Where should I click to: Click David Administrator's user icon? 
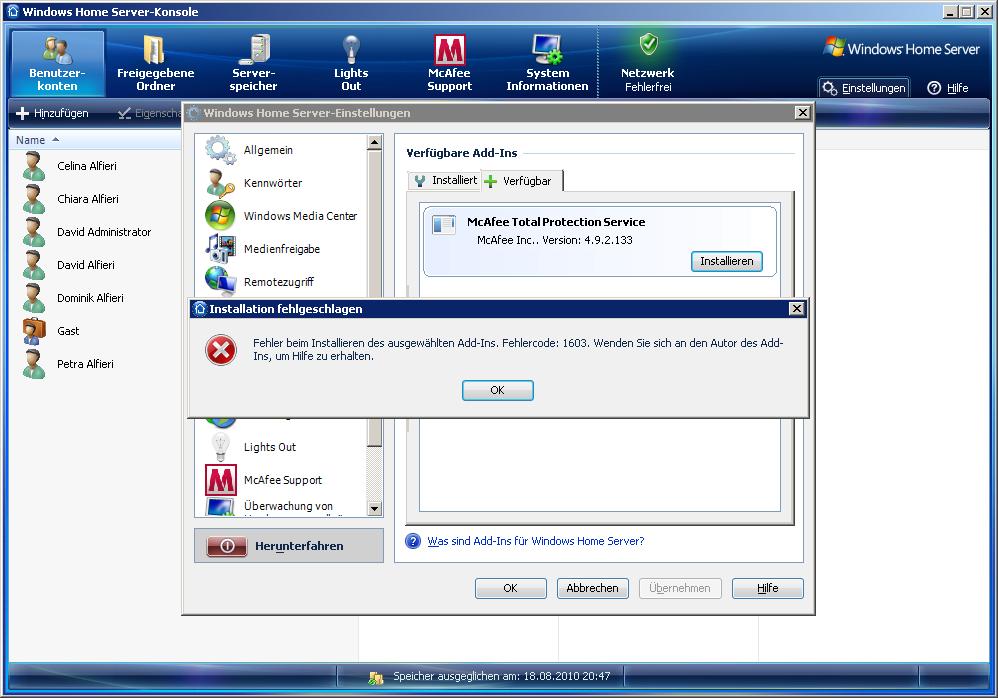(34, 232)
